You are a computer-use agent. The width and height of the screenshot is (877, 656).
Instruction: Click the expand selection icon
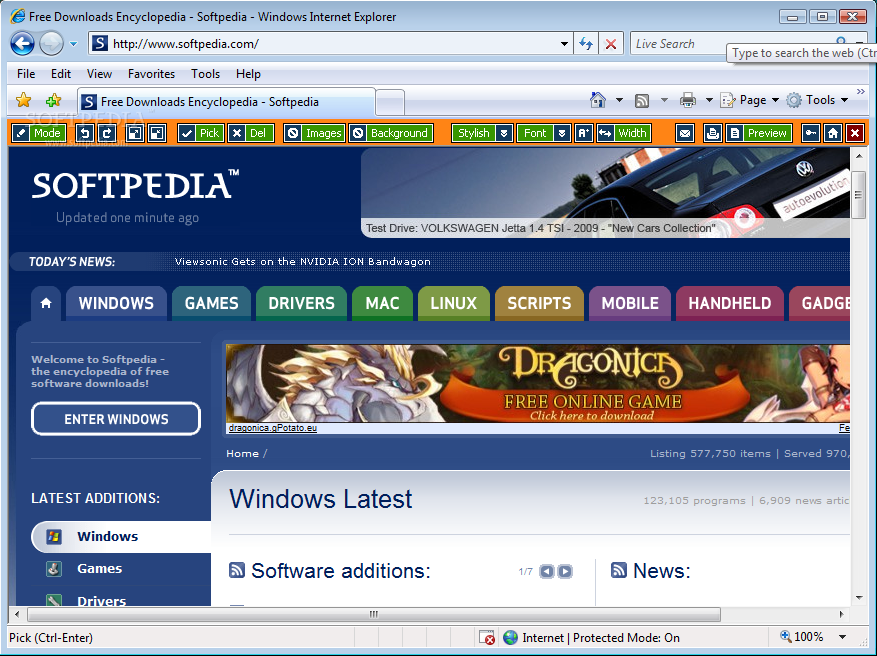pos(135,133)
